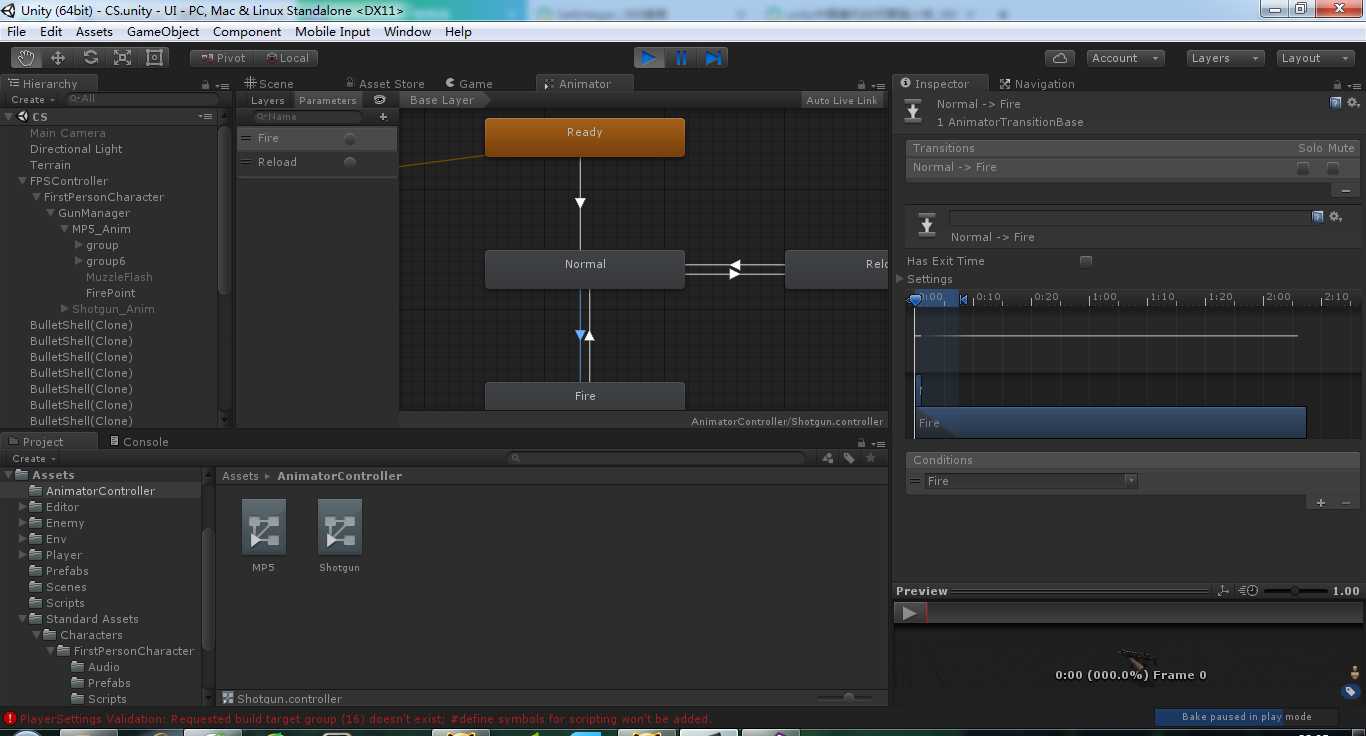Open the Layers dropdown
1366x736 pixels.
pyautogui.click(x=1226, y=58)
